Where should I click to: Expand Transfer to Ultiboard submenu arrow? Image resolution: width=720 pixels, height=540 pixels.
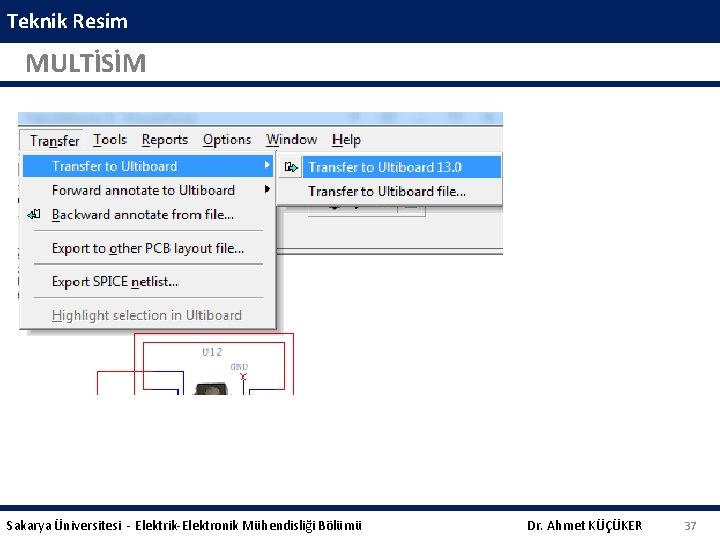(267, 165)
